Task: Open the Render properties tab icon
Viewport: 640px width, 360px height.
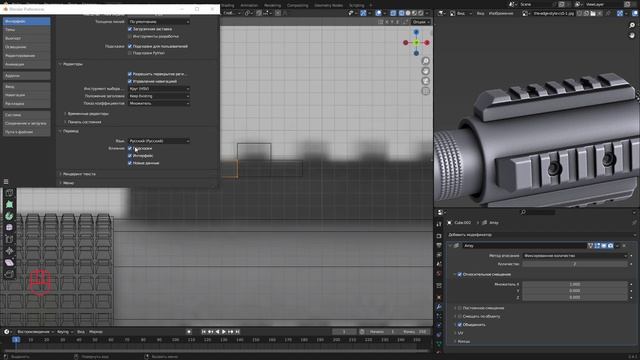Action: tap(439, 236)
